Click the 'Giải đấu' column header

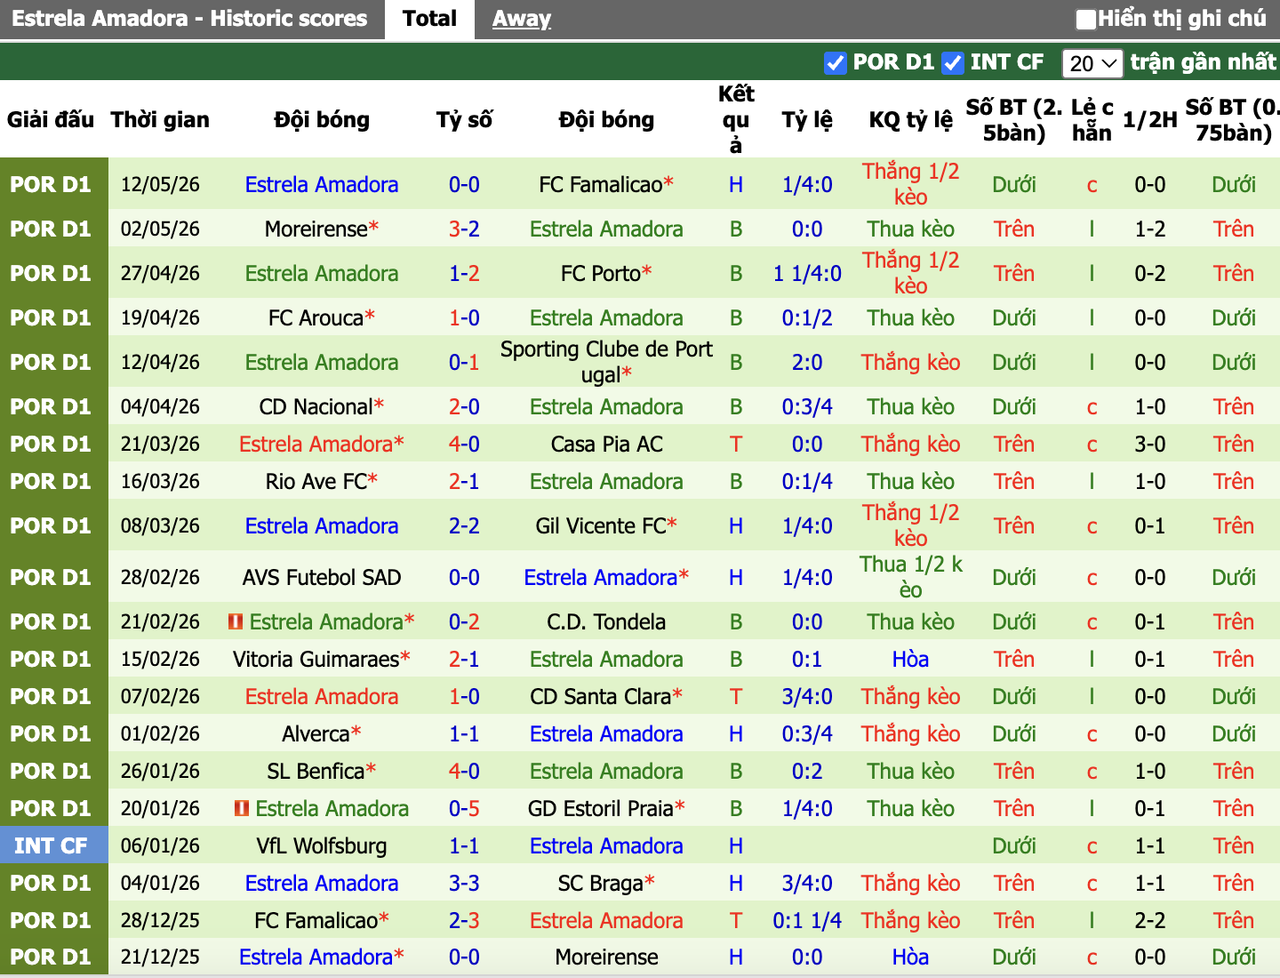51,120
